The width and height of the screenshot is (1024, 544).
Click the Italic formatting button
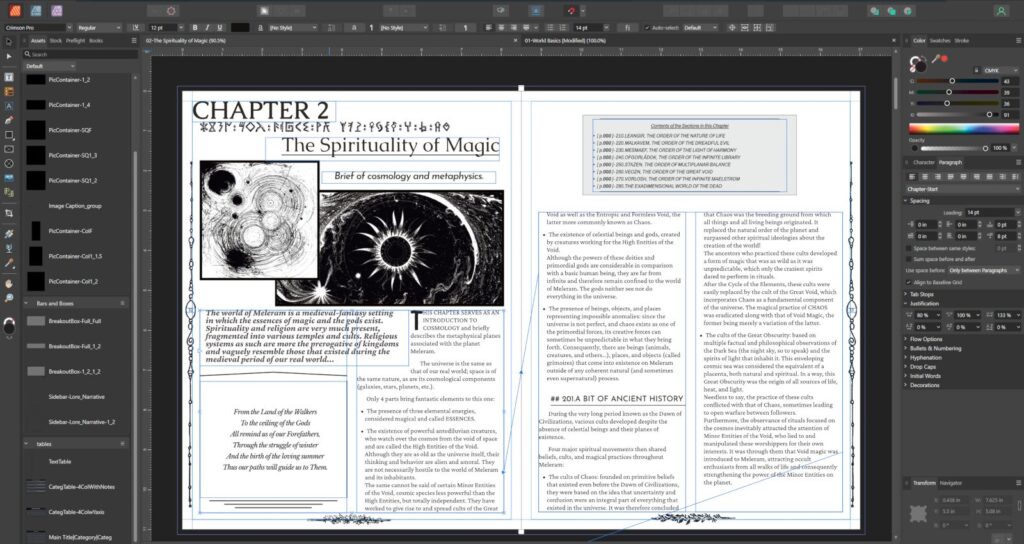[206, 27]
